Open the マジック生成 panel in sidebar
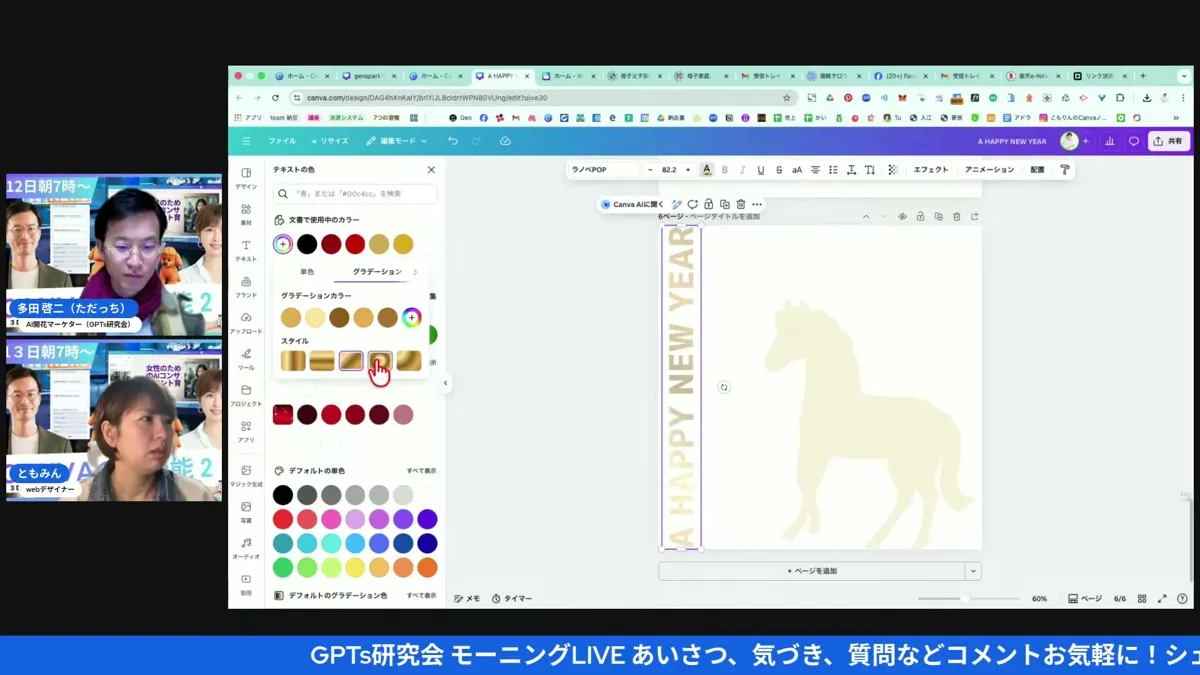Image resolution: width=1200 pixels, height=675 pixels. [246, 476]
